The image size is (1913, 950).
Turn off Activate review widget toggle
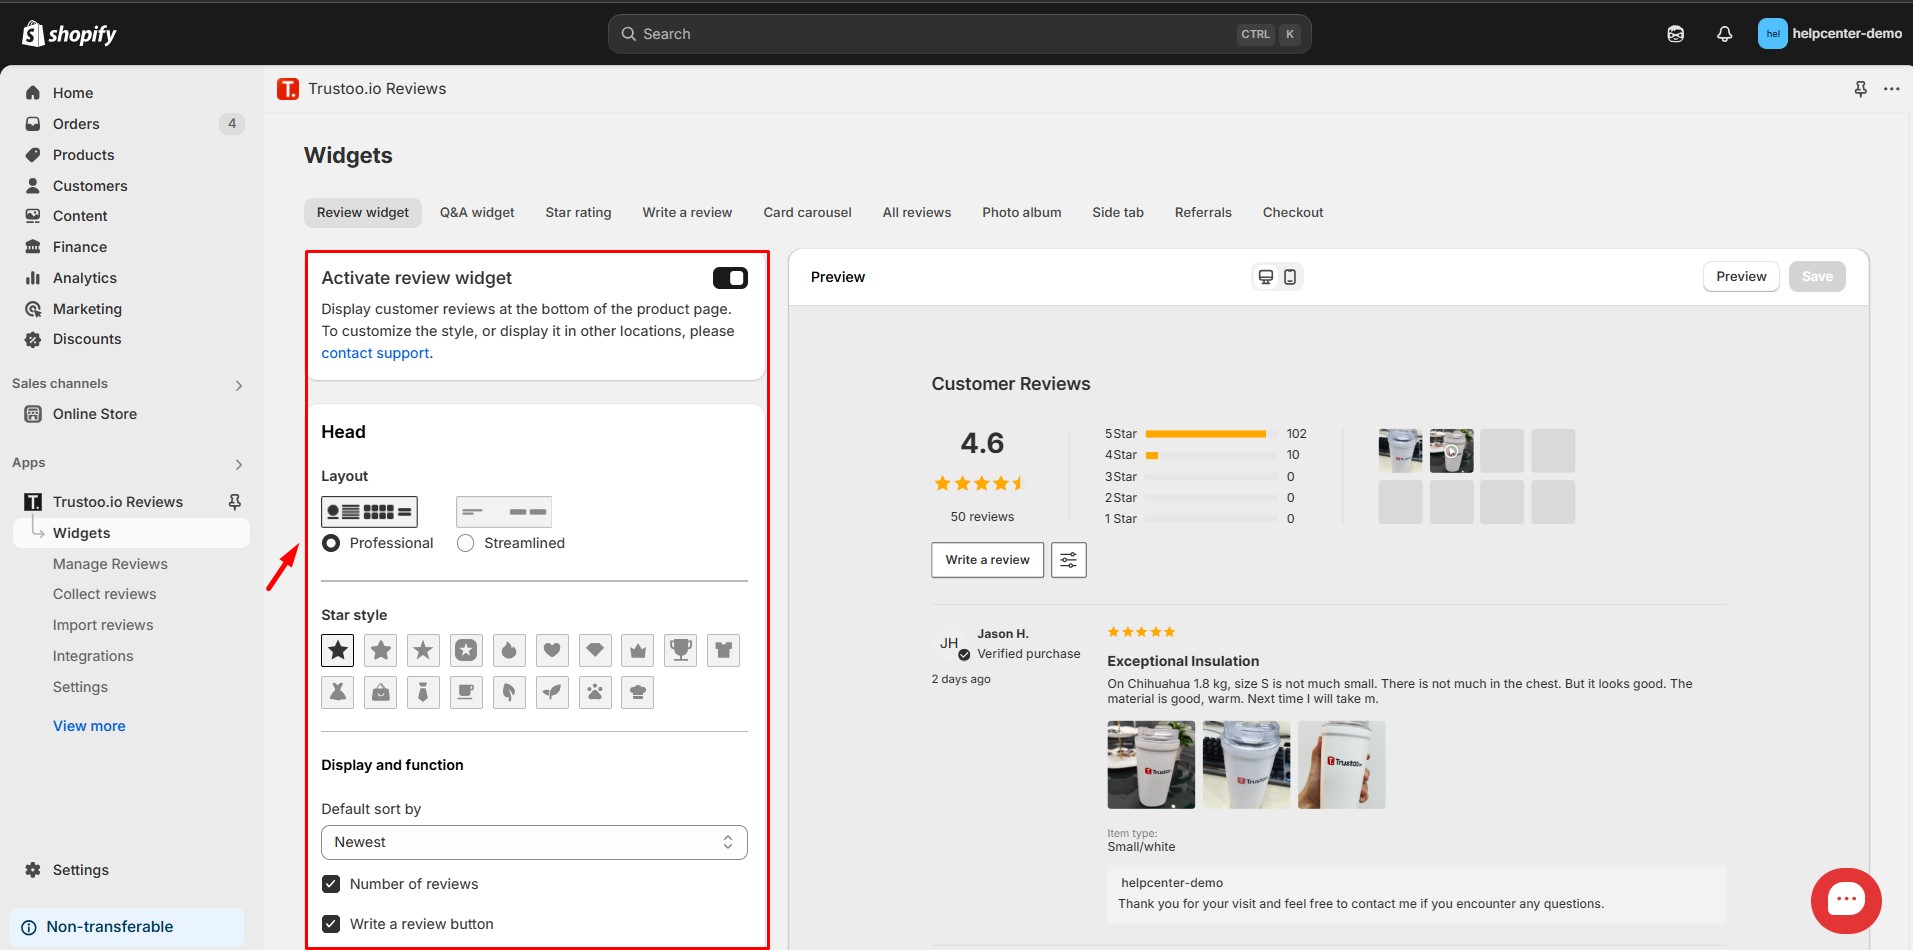(730, 278)
